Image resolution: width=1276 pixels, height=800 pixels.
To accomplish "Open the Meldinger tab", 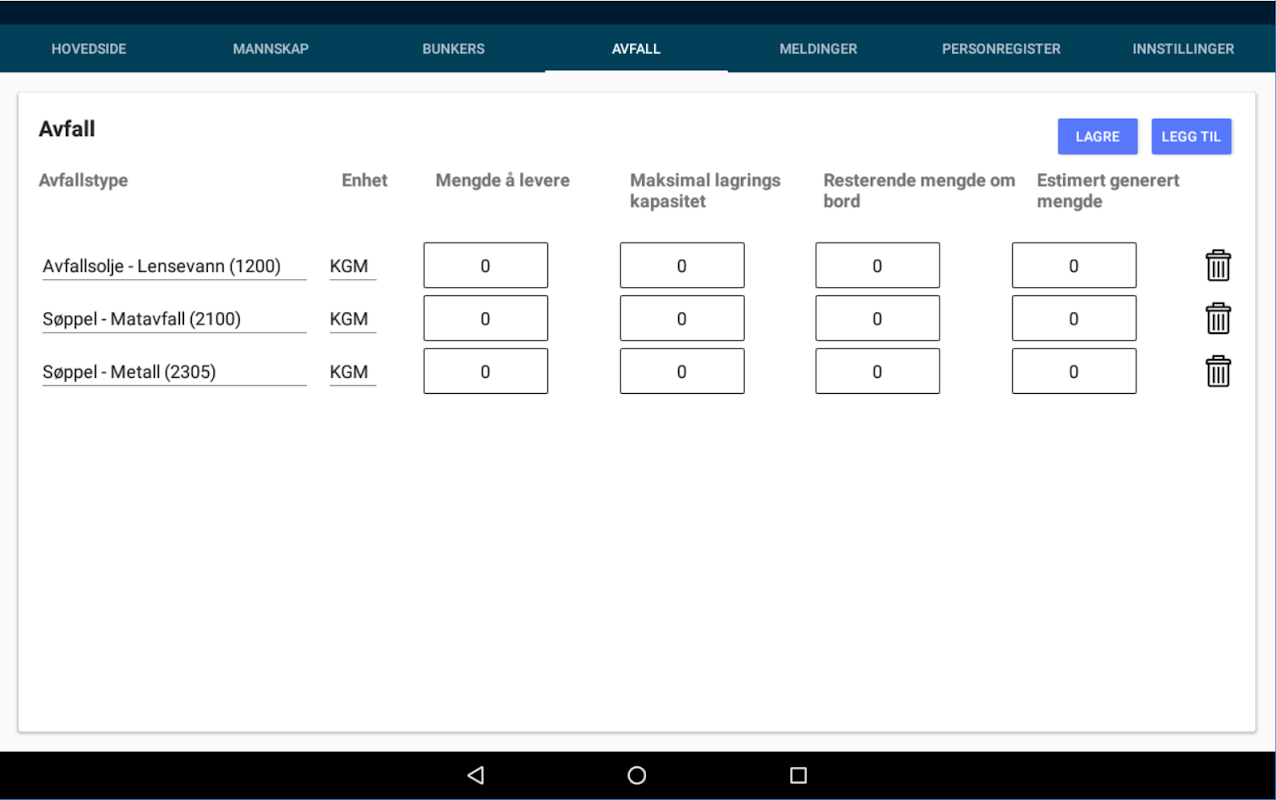I will pyautogui.click(x=818, y=49).
